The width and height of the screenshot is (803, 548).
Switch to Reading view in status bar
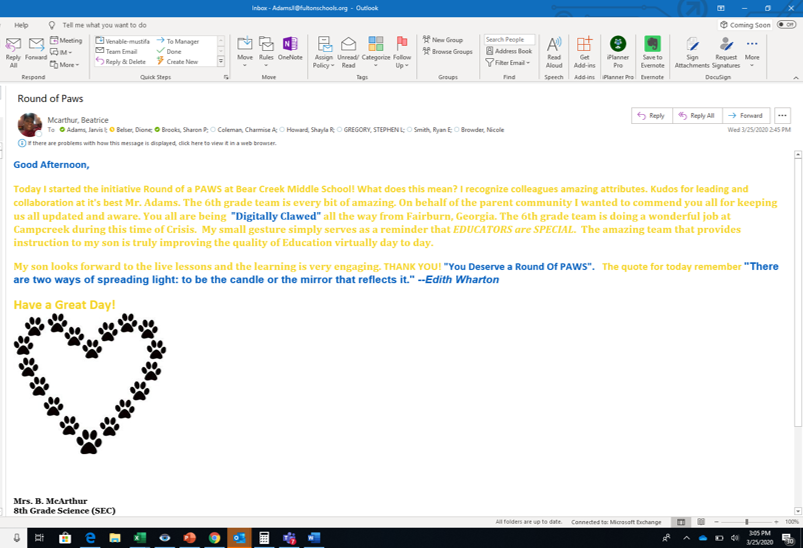(701, 522)
